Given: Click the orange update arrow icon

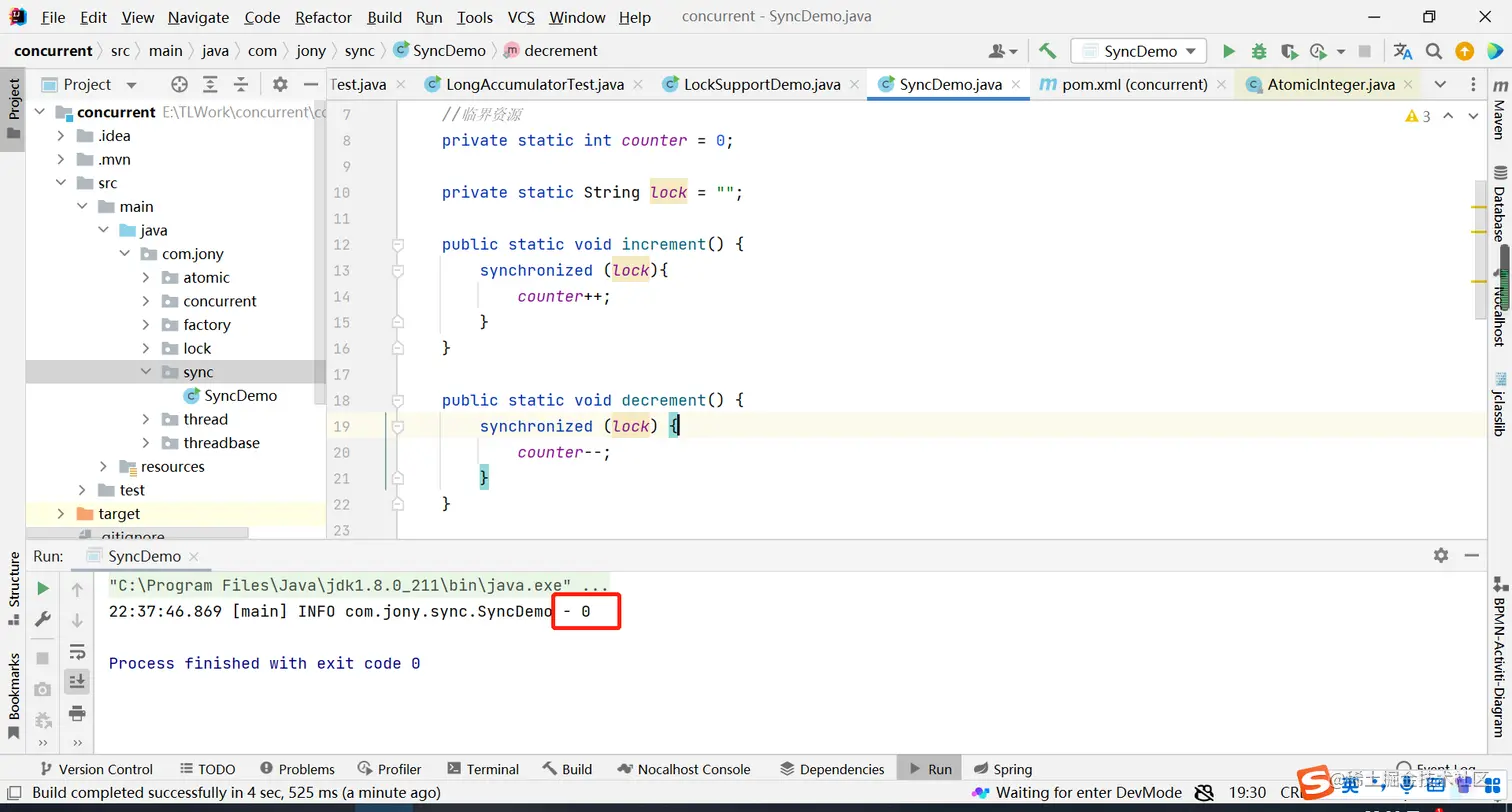Looking at the screenshot, I should (x=1464, y=51).
